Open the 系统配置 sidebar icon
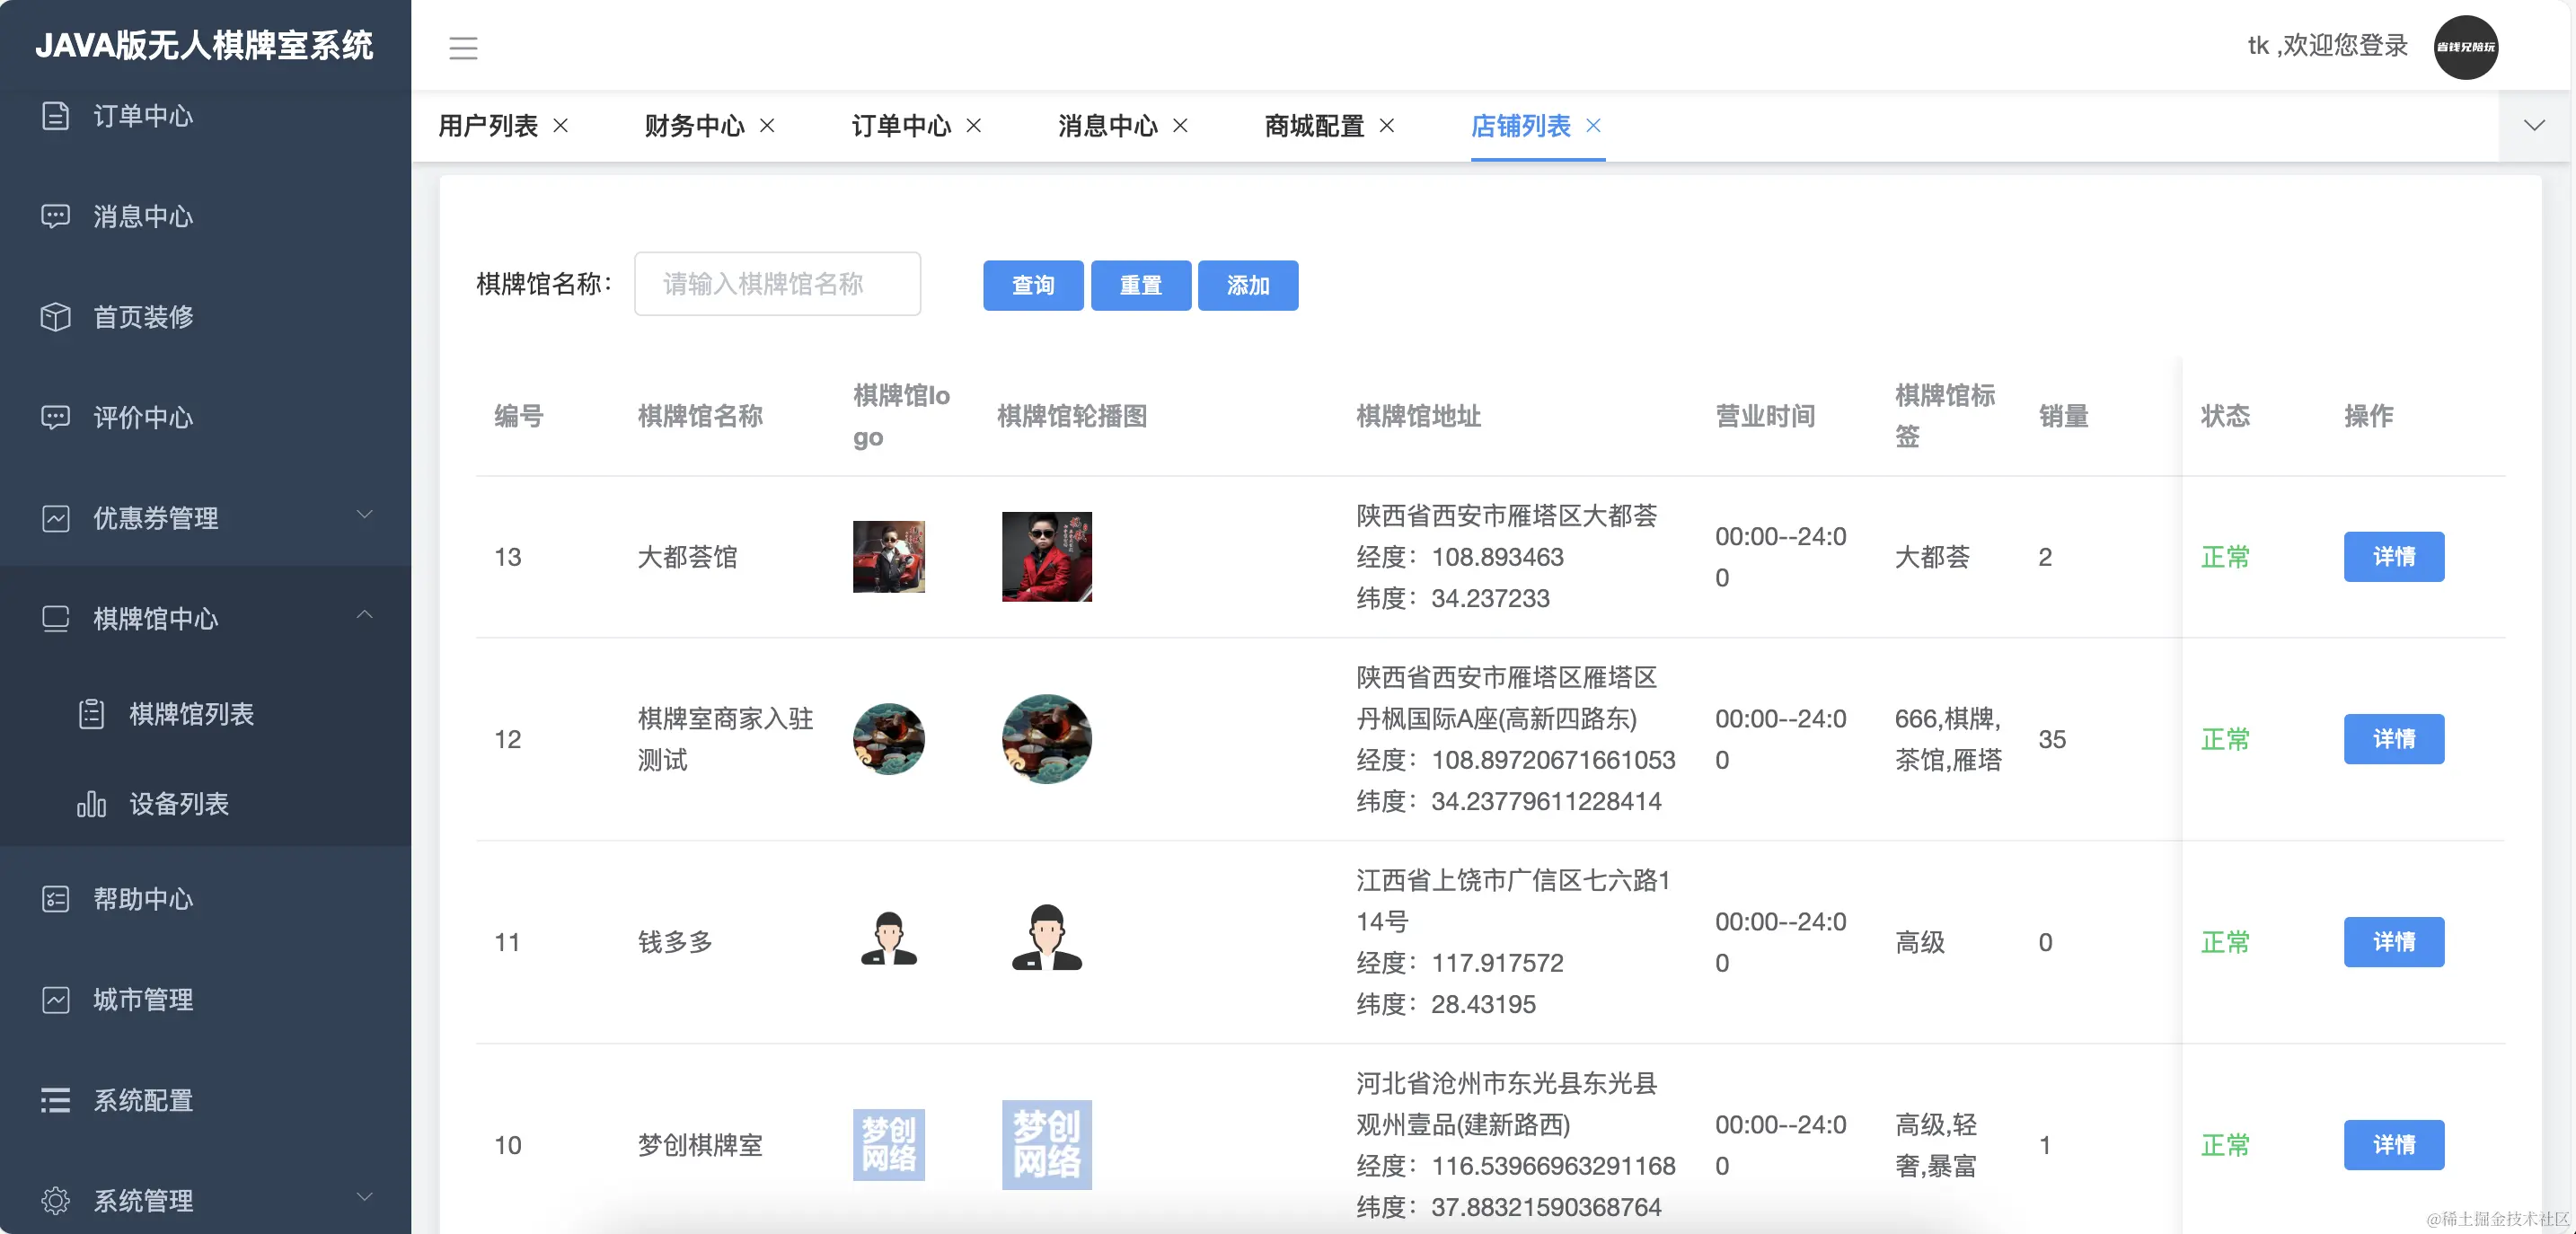Image resolution: width=2576 pixels, height=1234 pixels. click(x=55, y=1100)
